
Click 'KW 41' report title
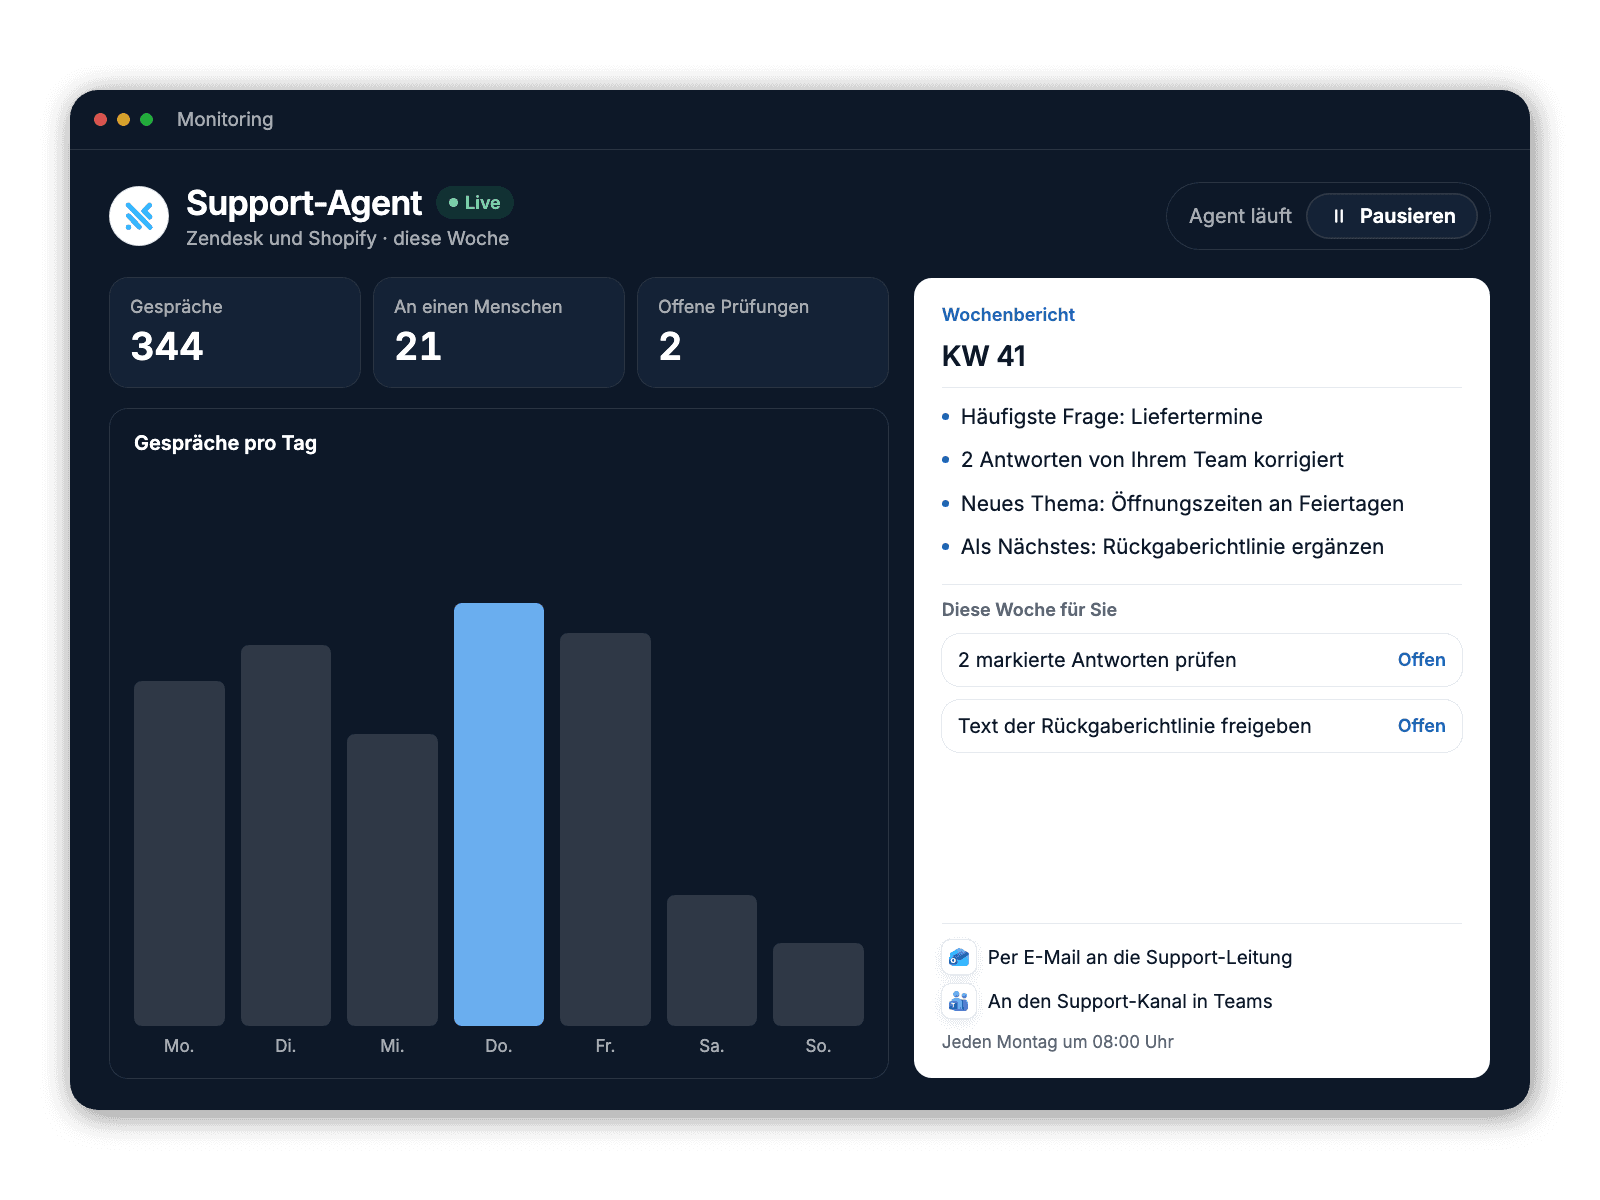coord(984,356)
